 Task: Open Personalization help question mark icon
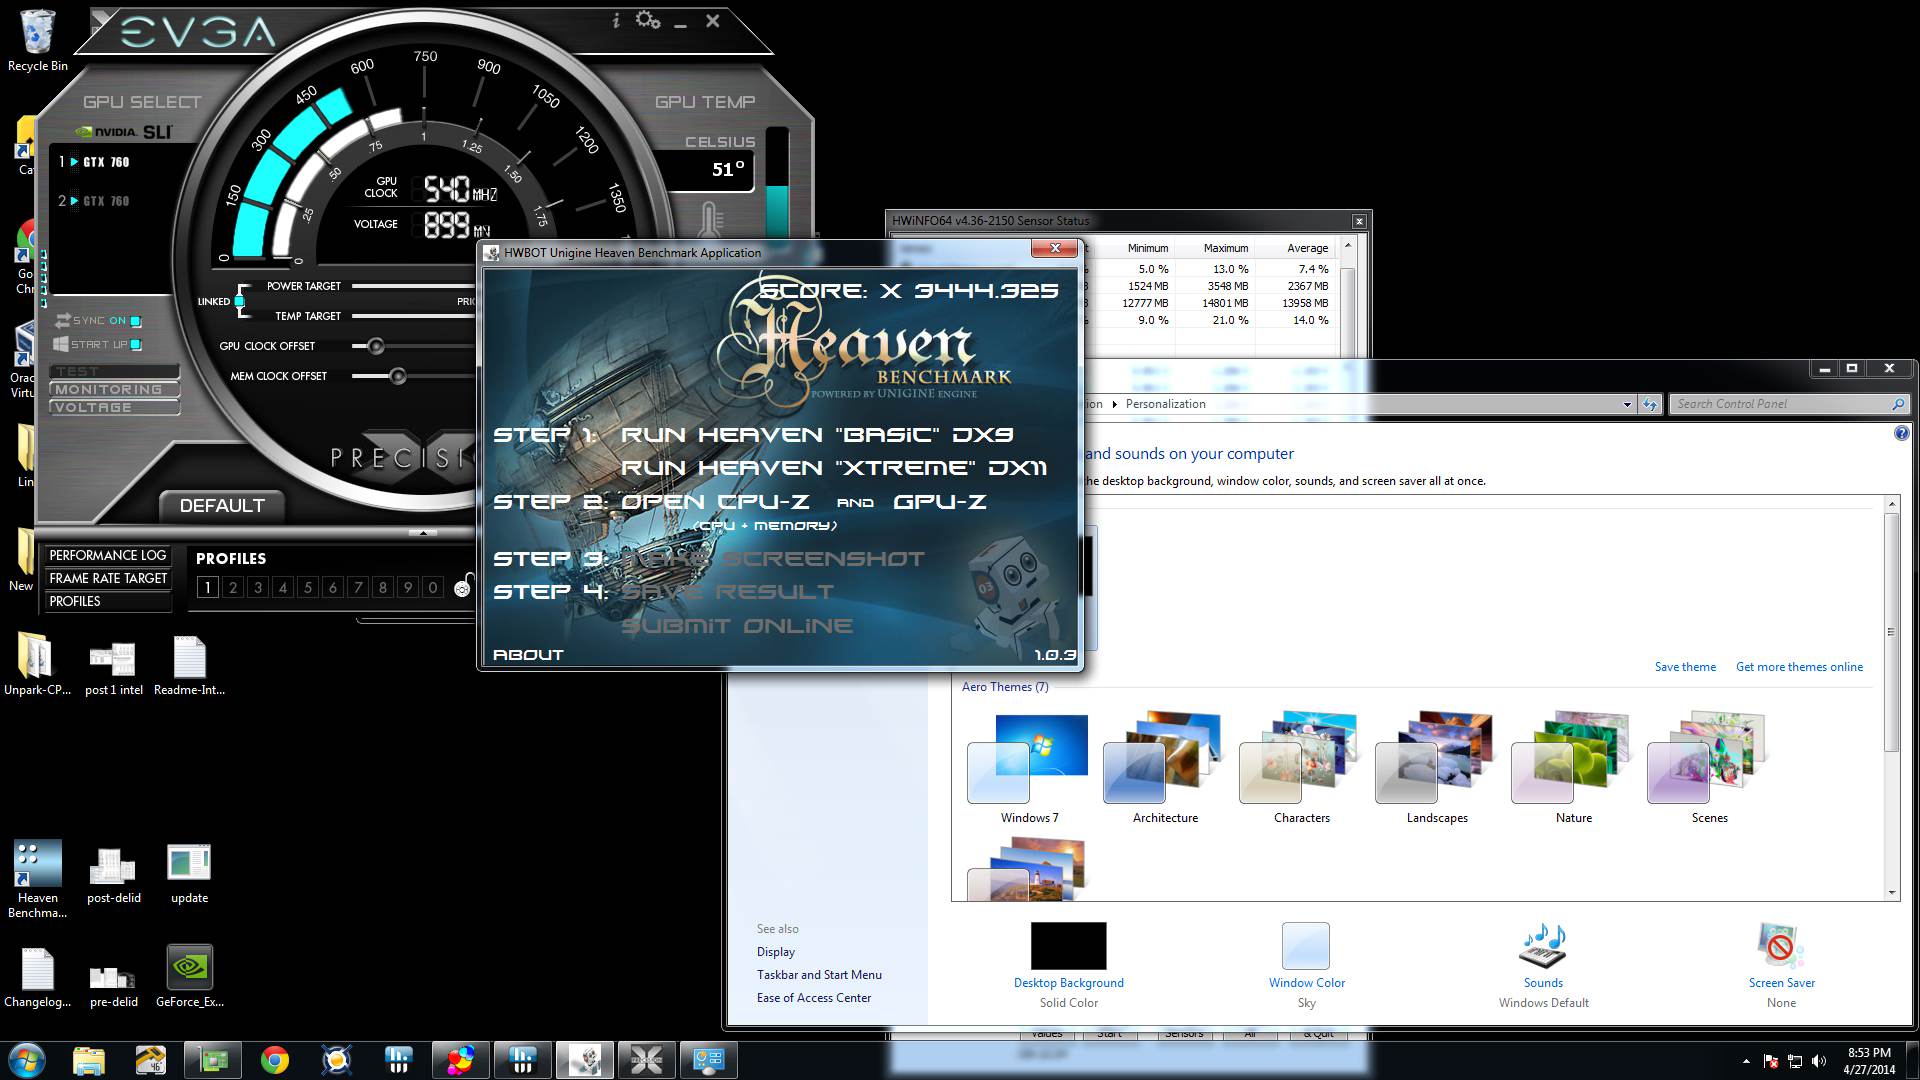tap(1901, 433)
